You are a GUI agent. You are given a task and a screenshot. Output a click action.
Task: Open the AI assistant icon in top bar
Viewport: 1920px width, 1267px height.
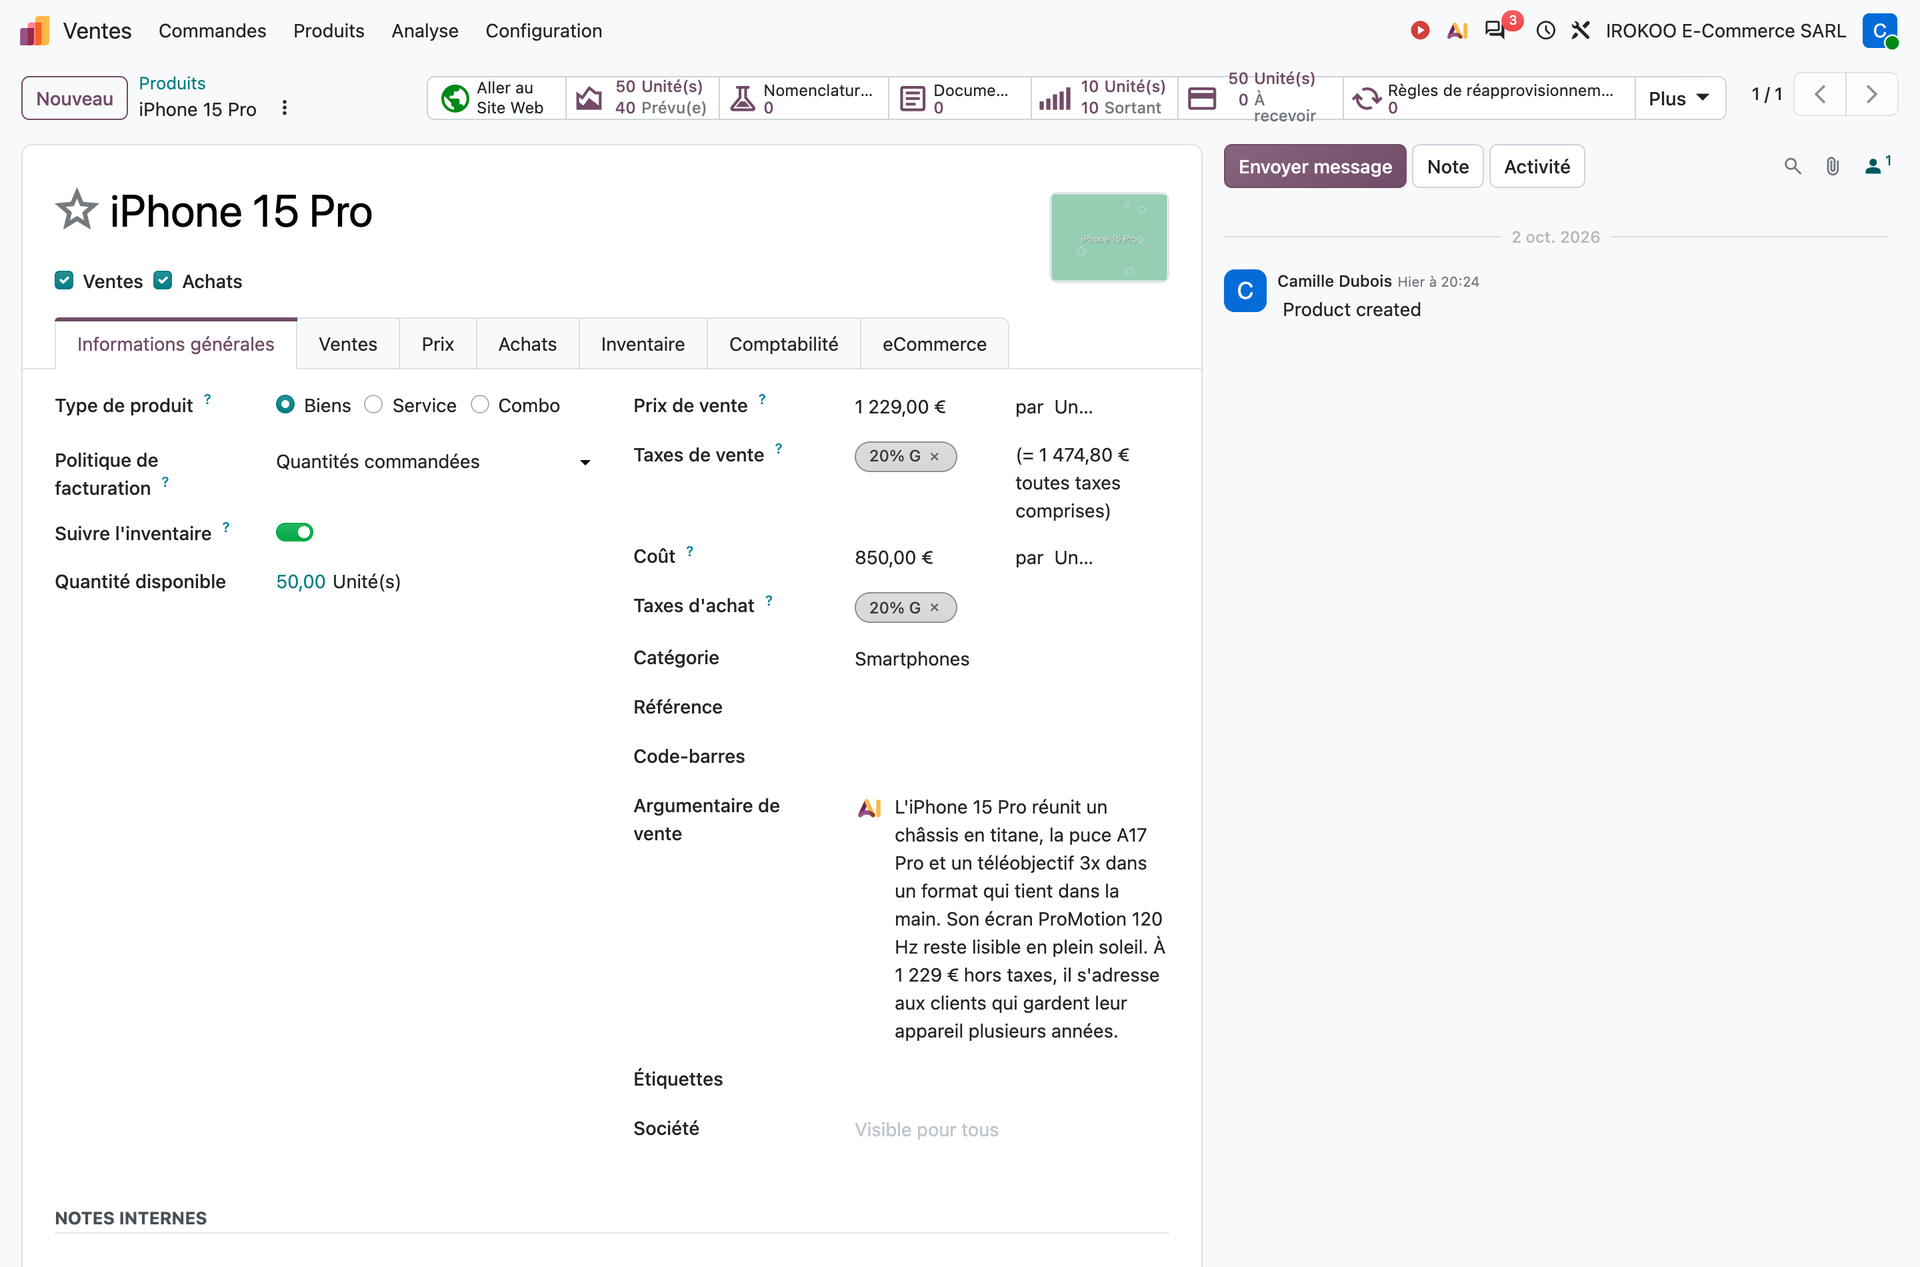(1457, 31)
